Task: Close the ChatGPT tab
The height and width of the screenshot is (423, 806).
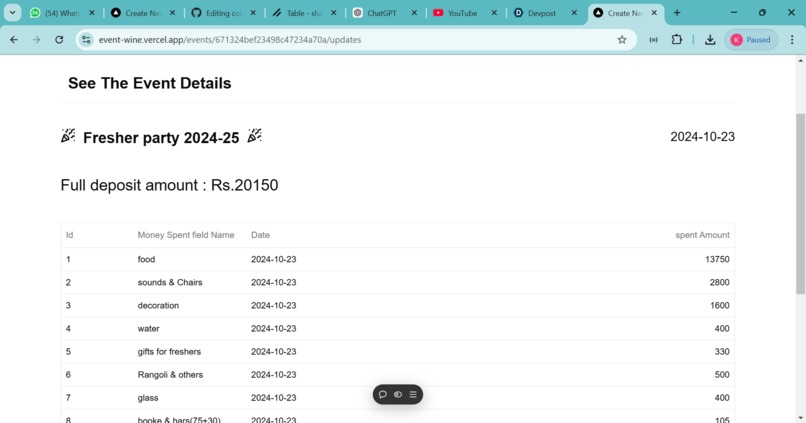Action: pos(414,13)
